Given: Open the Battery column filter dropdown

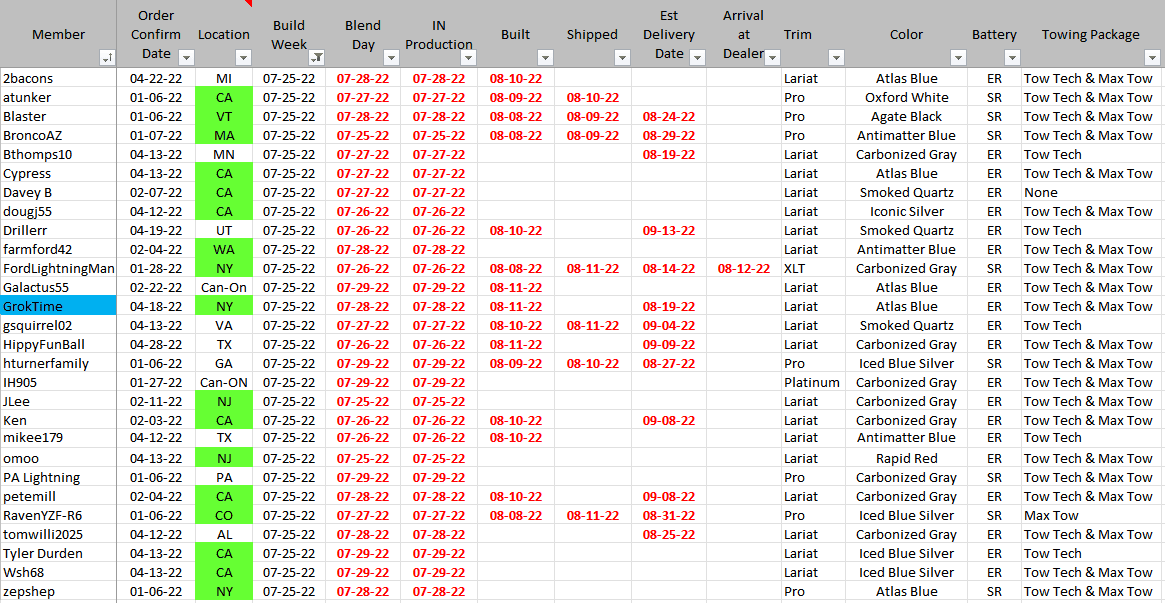Looking at the screenshot, I should point(1010,58).
